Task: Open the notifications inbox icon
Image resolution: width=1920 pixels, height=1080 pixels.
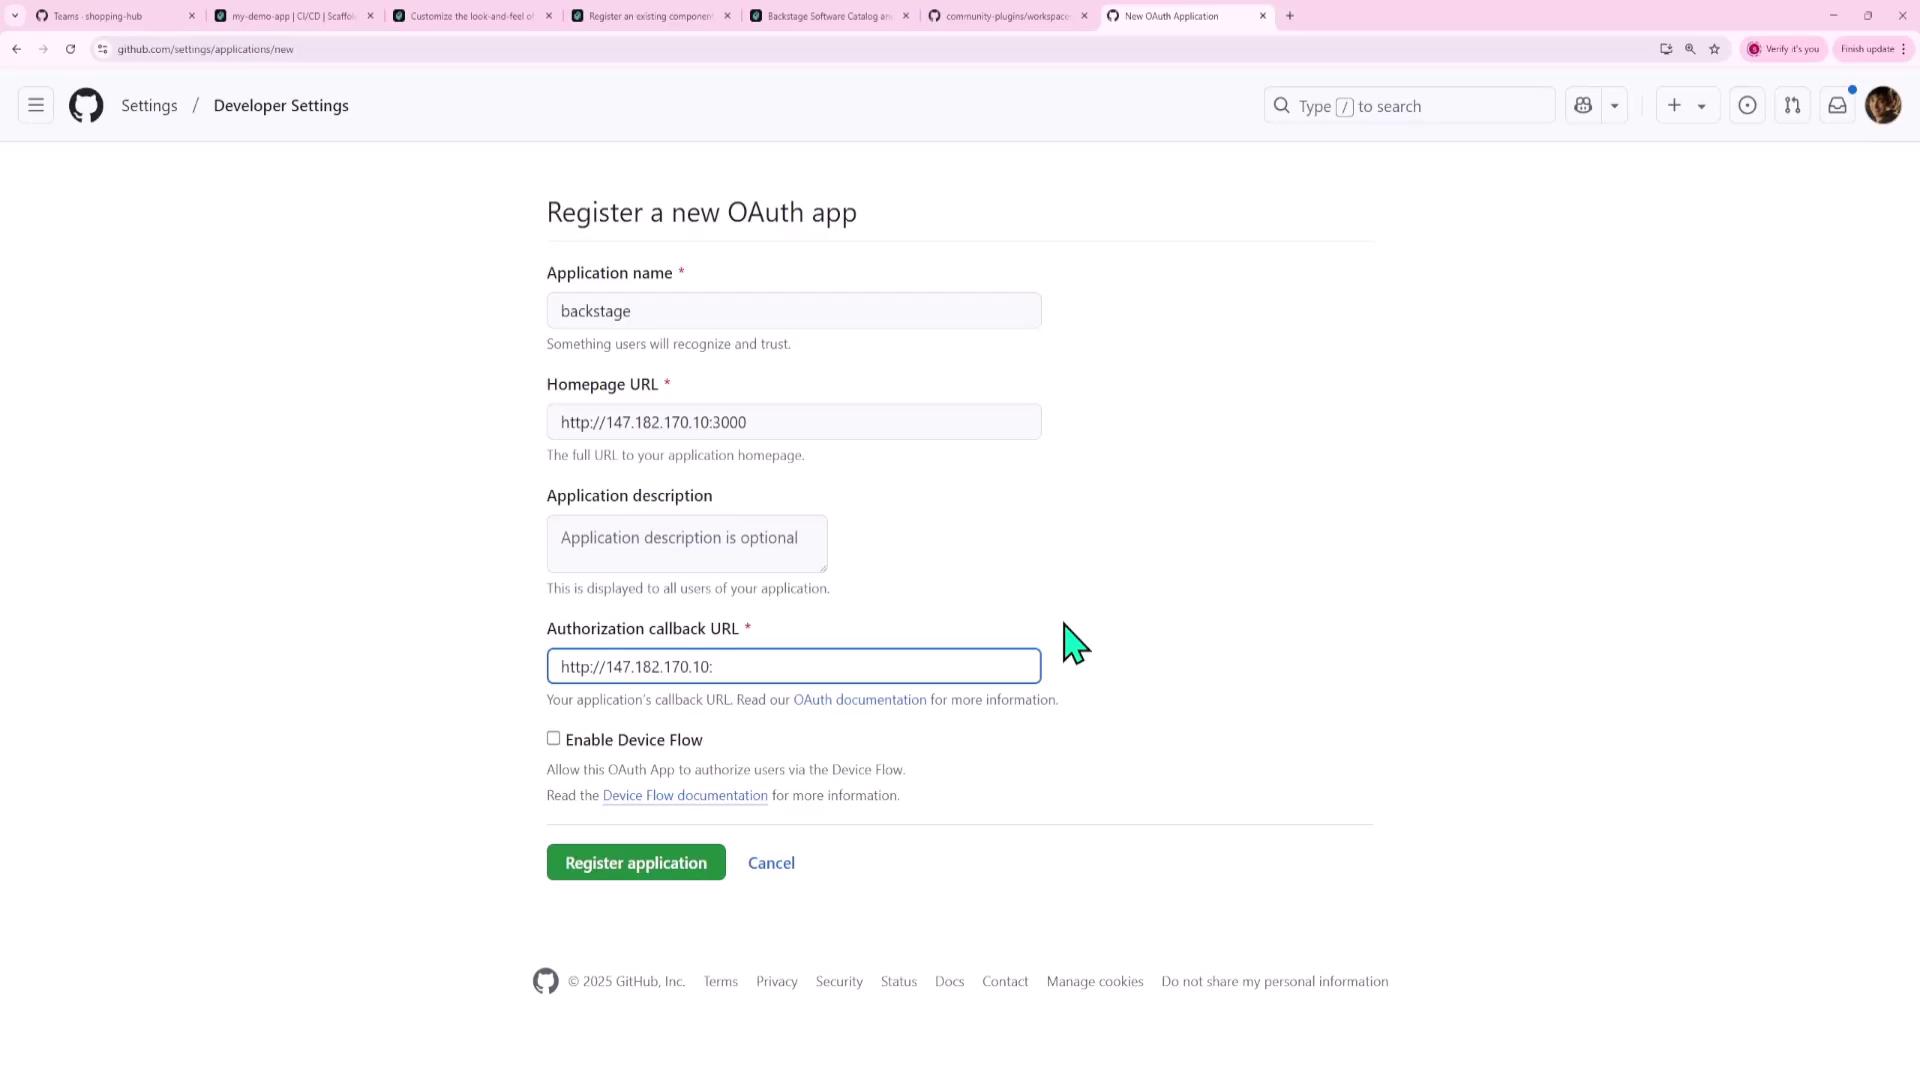Action: click(1837, 105)
